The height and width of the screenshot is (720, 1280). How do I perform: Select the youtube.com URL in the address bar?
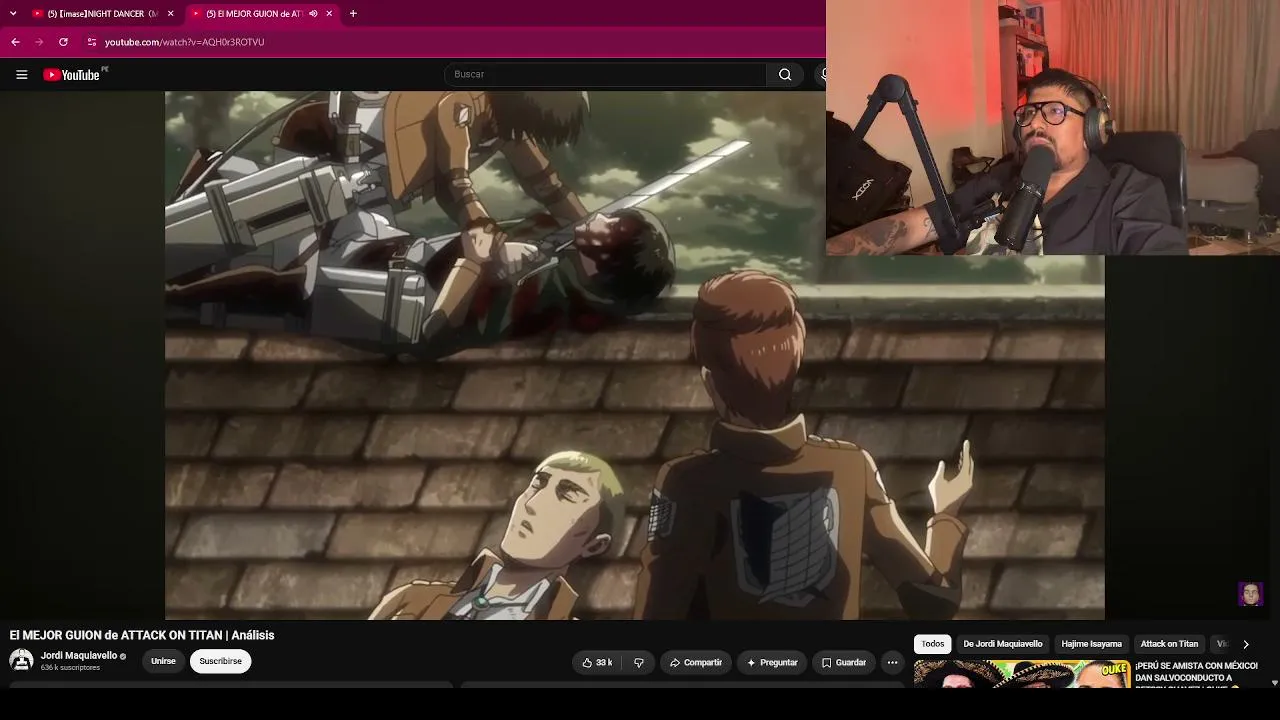click(x=184, y=42)
